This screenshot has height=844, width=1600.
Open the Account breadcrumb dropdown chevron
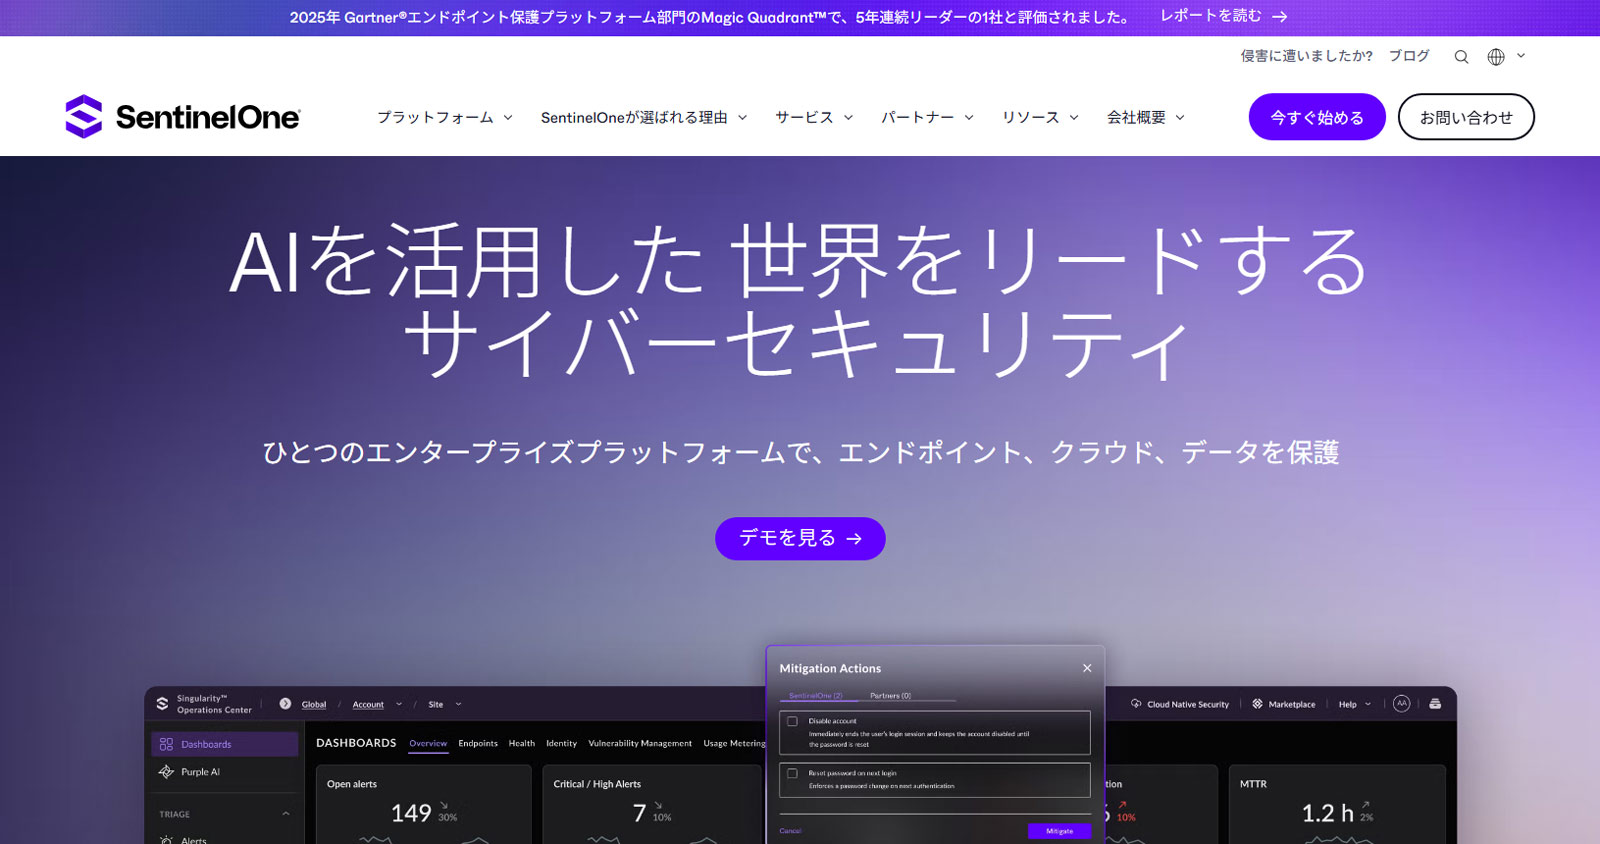click(x=399, y=704)
